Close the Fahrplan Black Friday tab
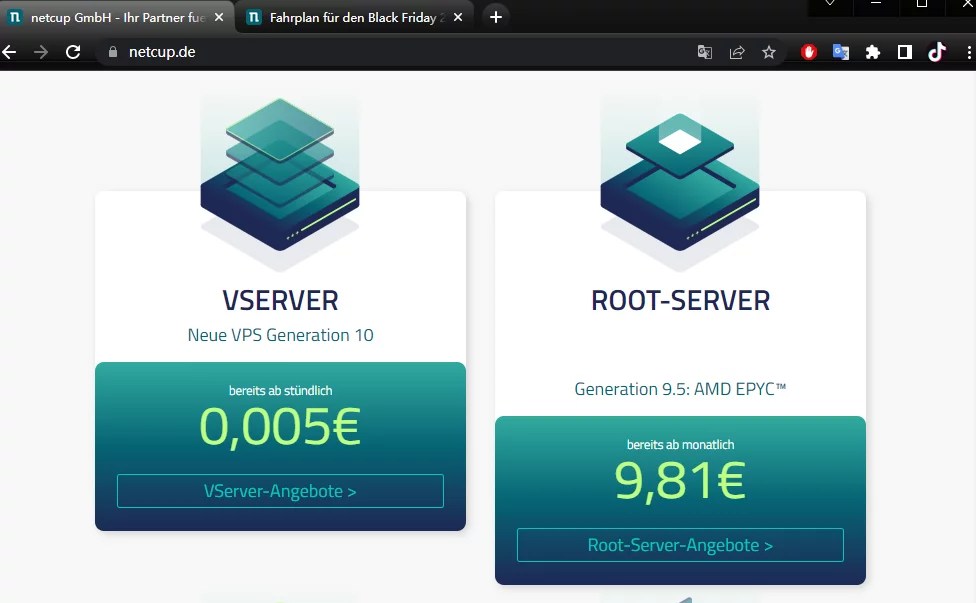The width and height of the screenshot is (976, 603). [458, 17]
